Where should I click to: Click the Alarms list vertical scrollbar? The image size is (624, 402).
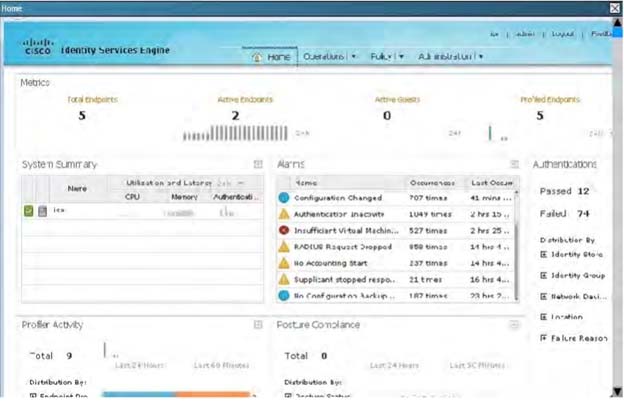[x=517, y=246]
